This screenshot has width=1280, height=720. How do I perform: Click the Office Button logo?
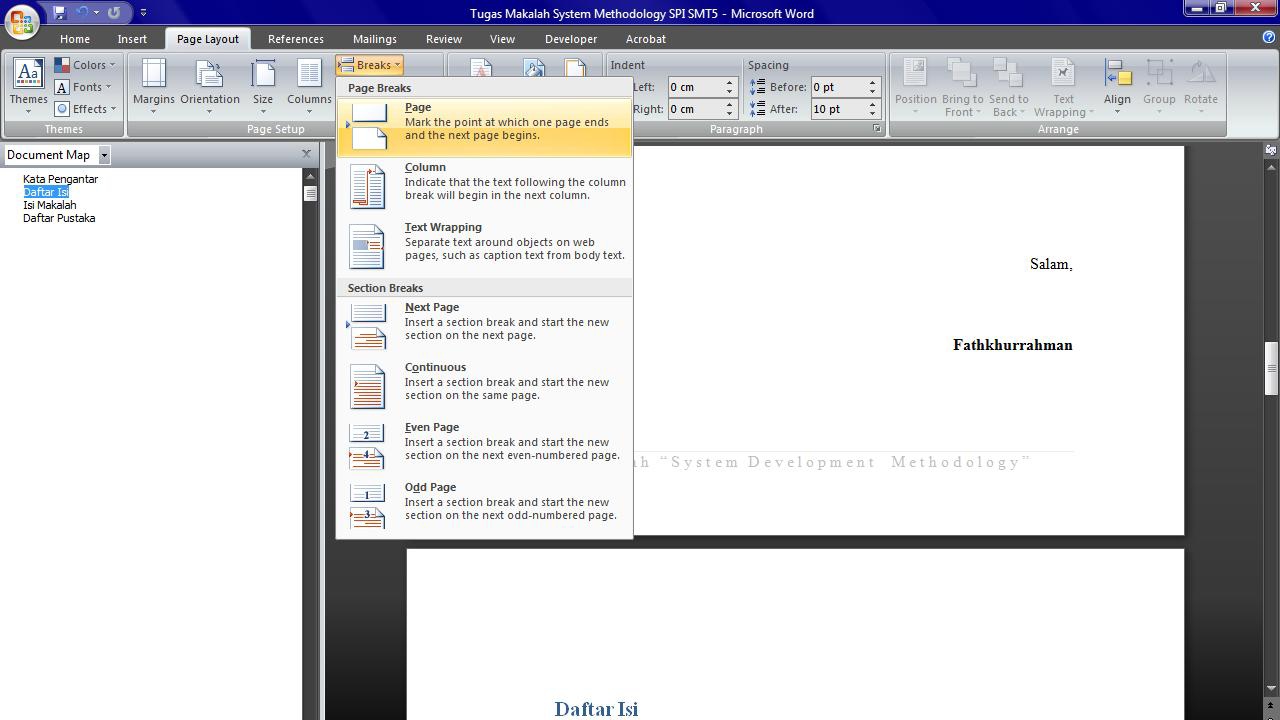[x=22, y=18]
